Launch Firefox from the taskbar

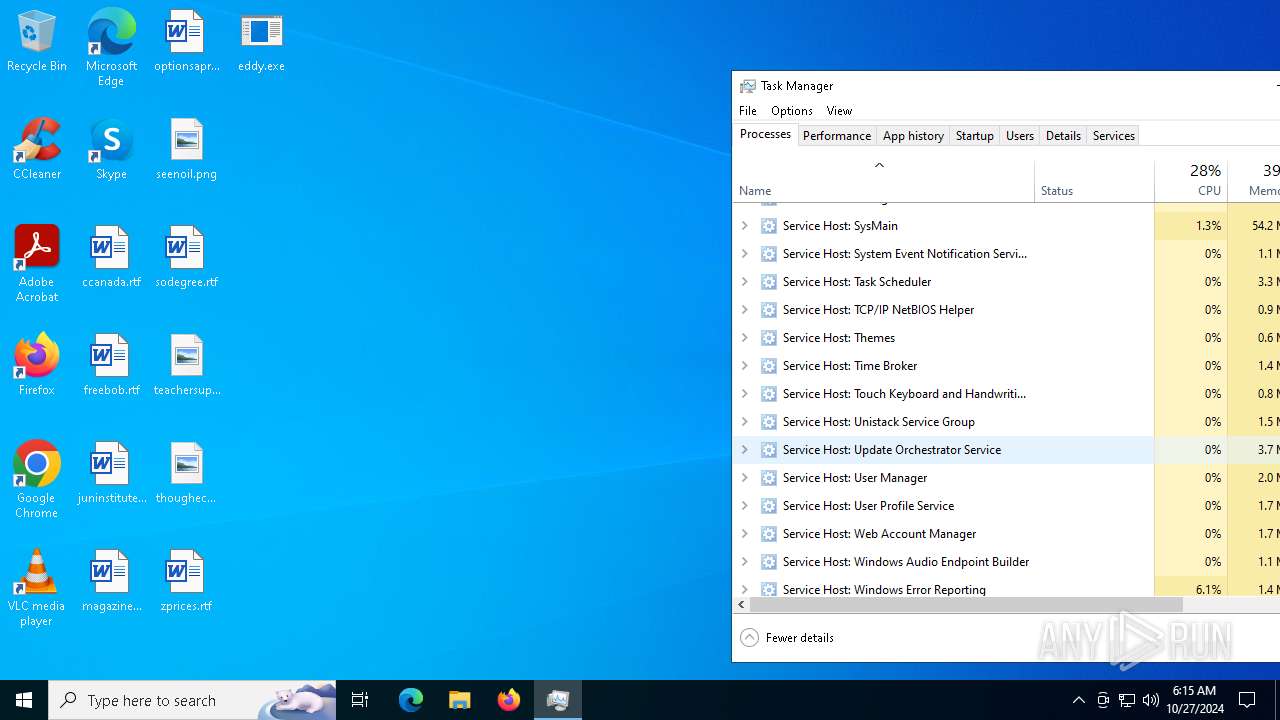[x=509, y=700]
